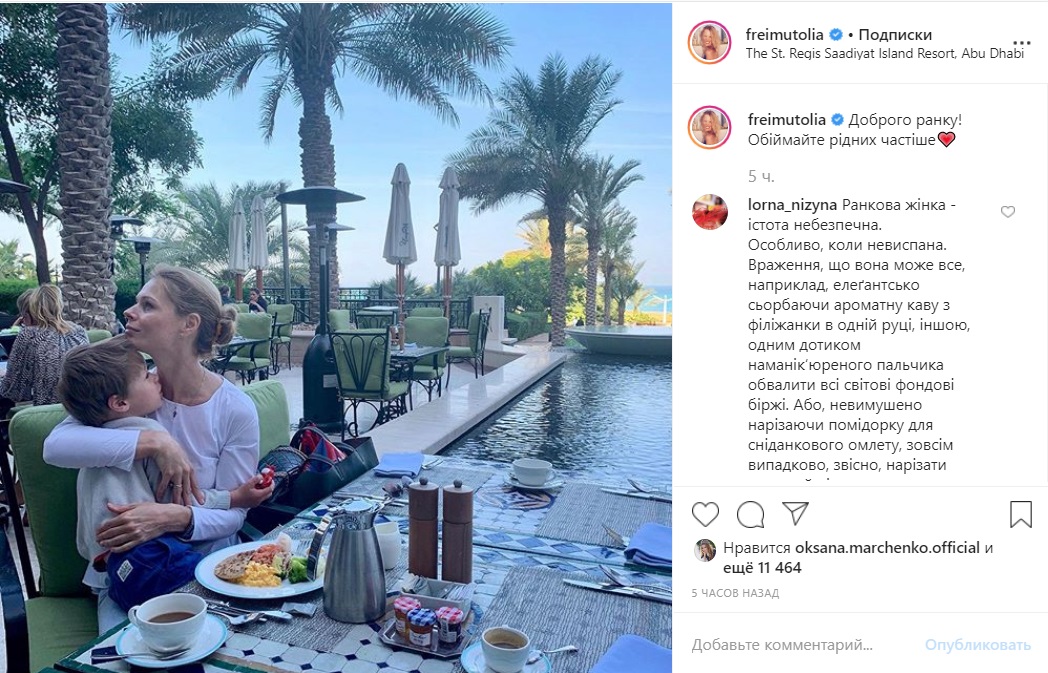This screenshot has width=1048, height=673.
Task: Like the post with the heart icon
Action: (705, 515)
